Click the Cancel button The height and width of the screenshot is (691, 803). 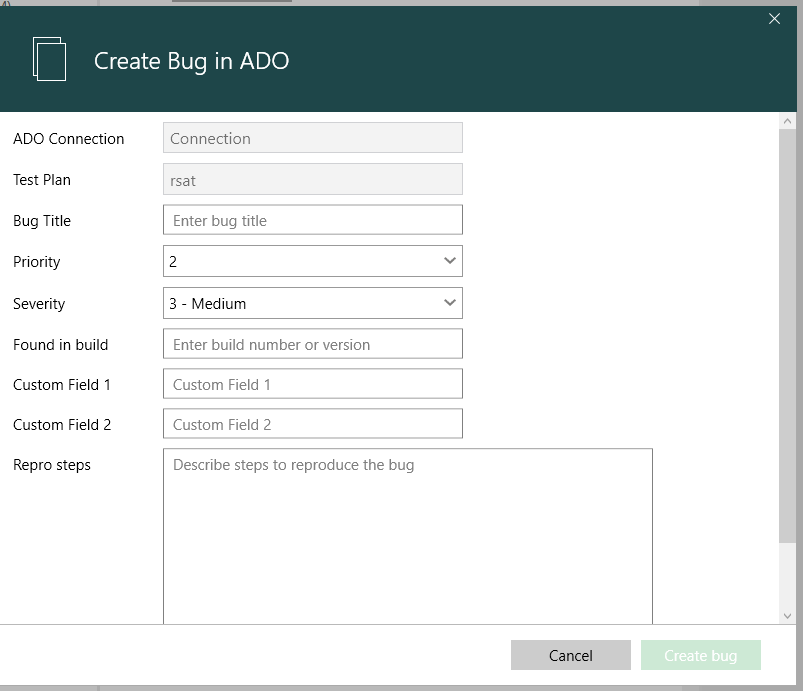pos(570,655)
